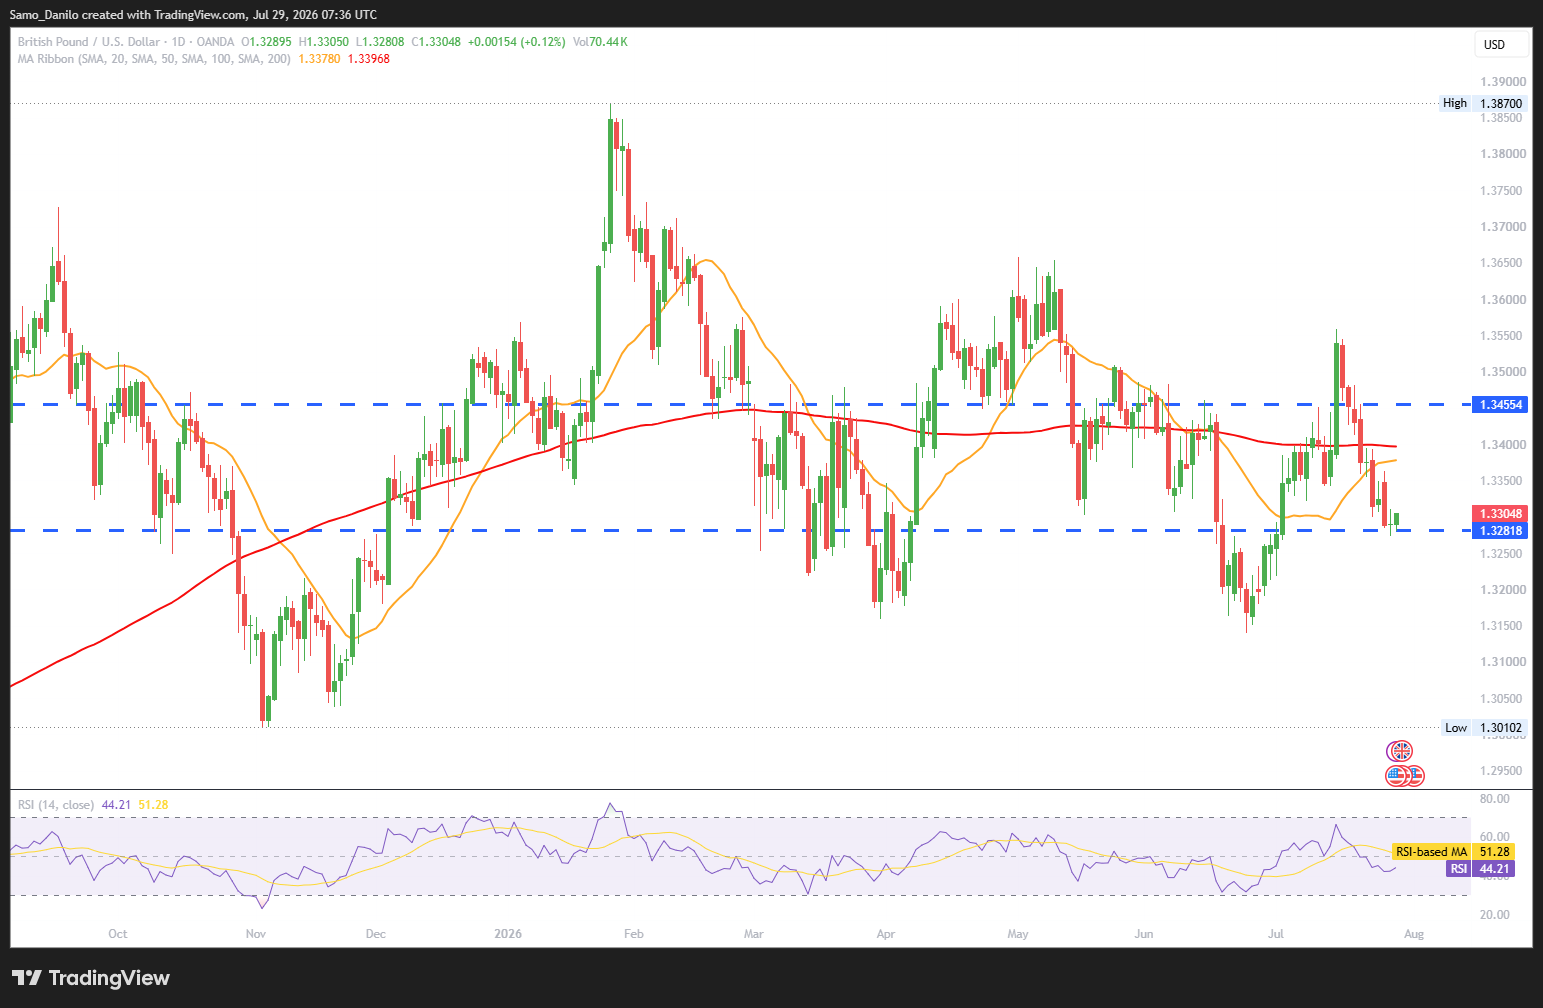This screenshot has height=1008, width=1543.
Task: Select the MA Ribbon indicator legend
Action: coord(154,59)
